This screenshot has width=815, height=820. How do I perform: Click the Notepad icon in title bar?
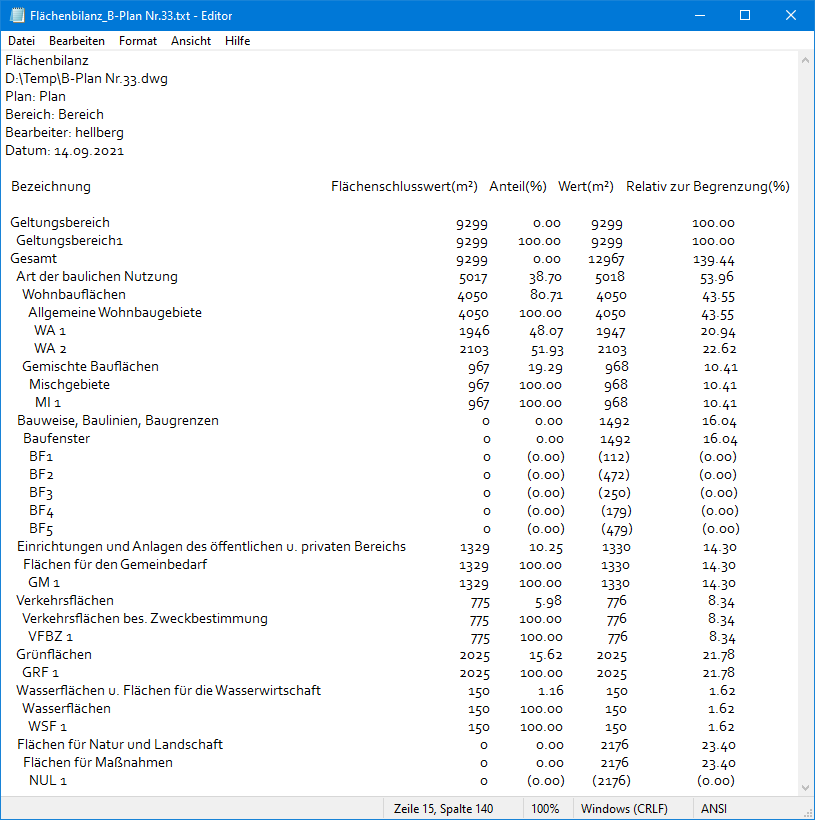(x=16, y=15)
